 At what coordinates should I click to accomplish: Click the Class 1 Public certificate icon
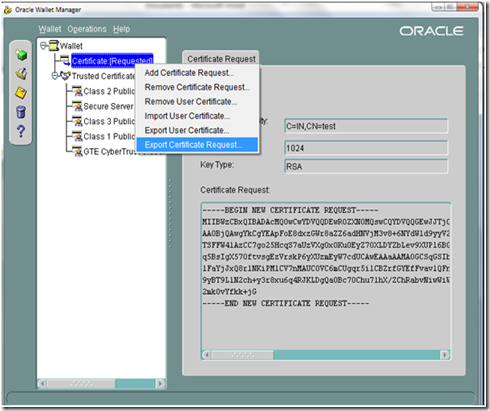77,136
